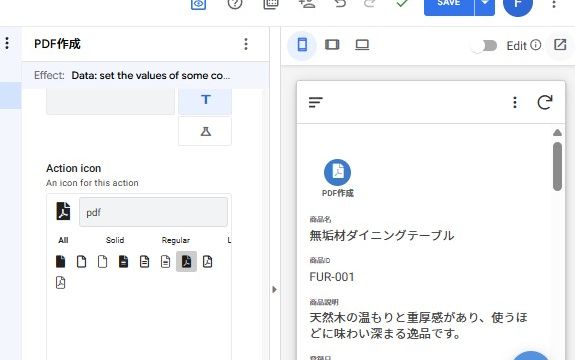Click the Action icon heading
The width and height of the screenshot is (575, 360).
click(73, 168)
